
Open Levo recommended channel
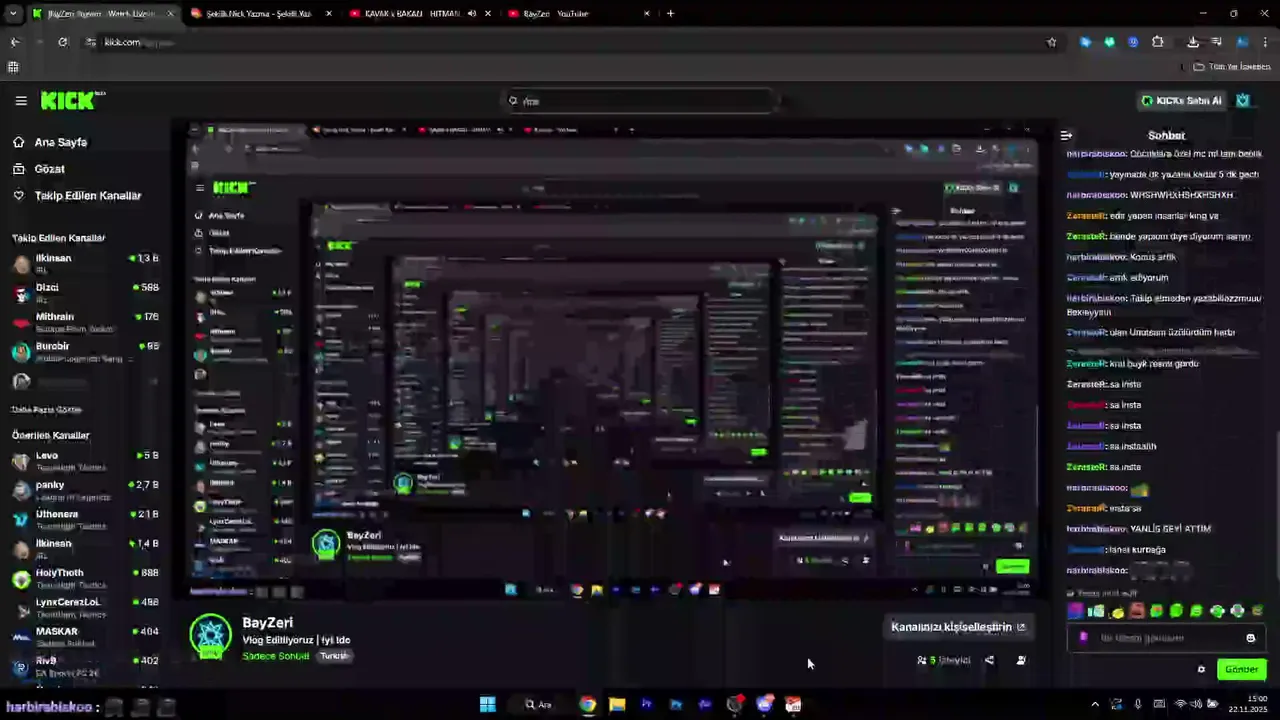(85, 461)
